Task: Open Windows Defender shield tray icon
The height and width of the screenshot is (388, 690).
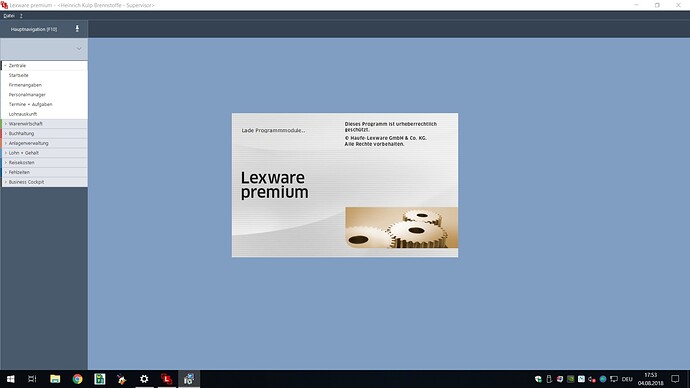Action: tap(538, 379)
